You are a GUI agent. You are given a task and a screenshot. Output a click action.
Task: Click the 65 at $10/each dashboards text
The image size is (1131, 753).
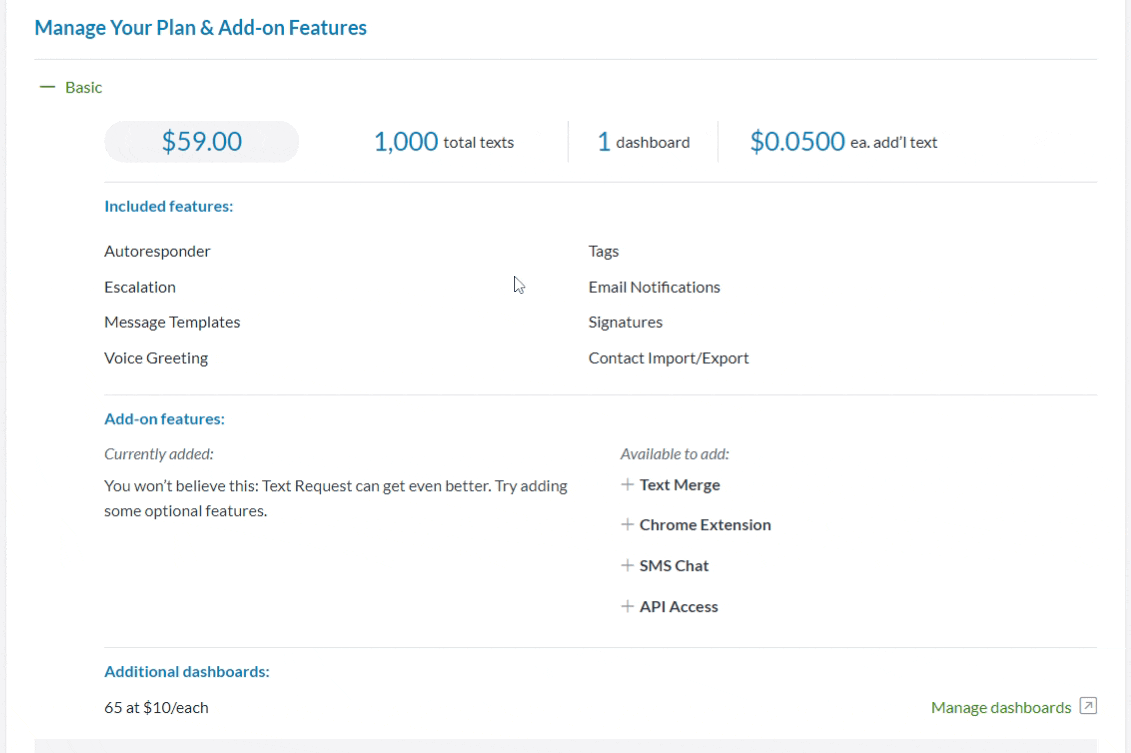pos(156,708)
